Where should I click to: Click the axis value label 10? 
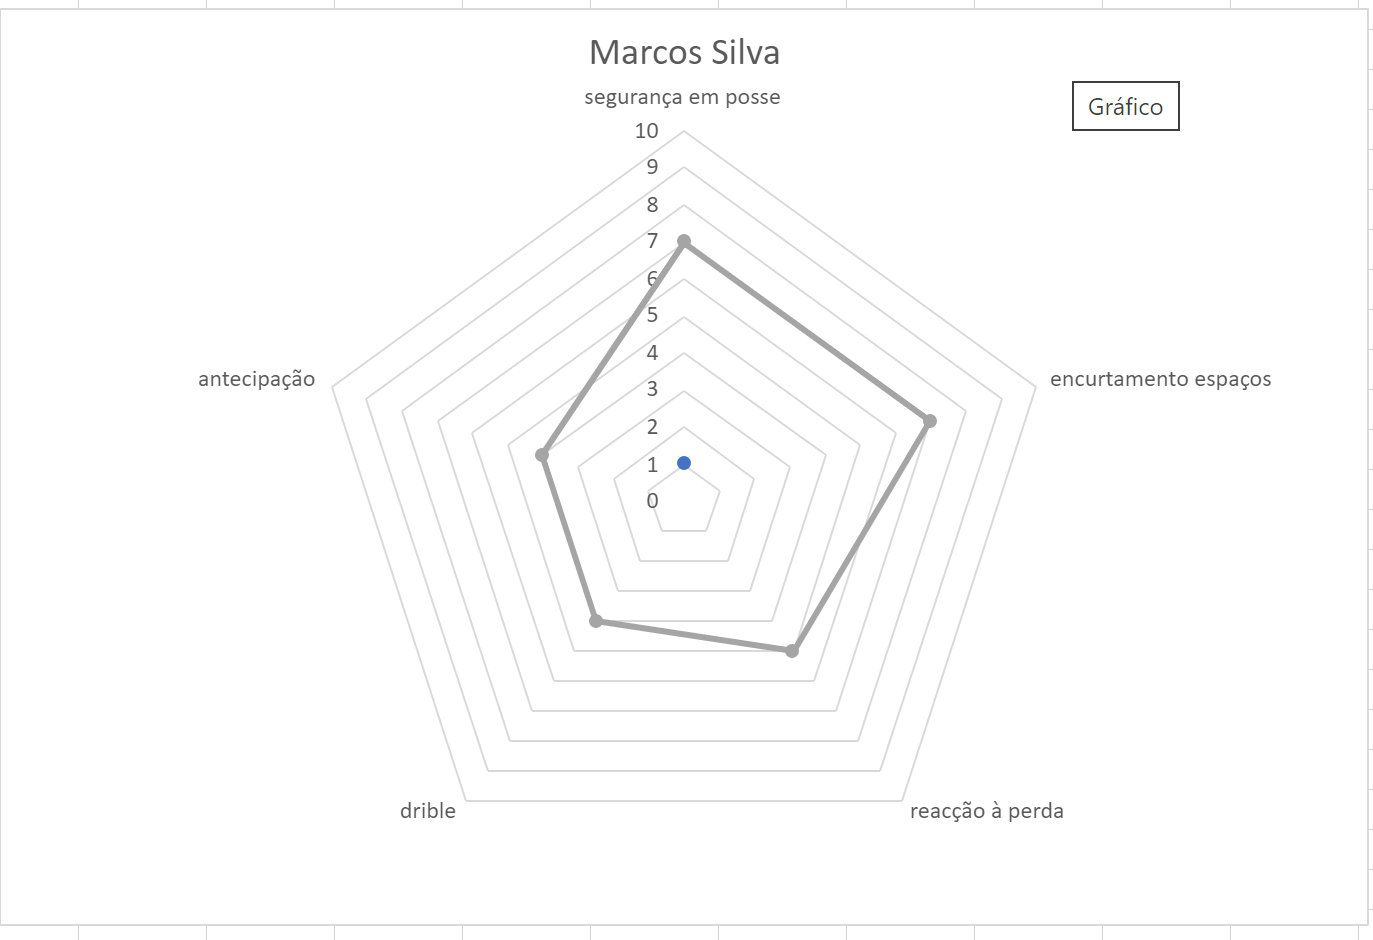pyautogui.click(x=646, y=131)
